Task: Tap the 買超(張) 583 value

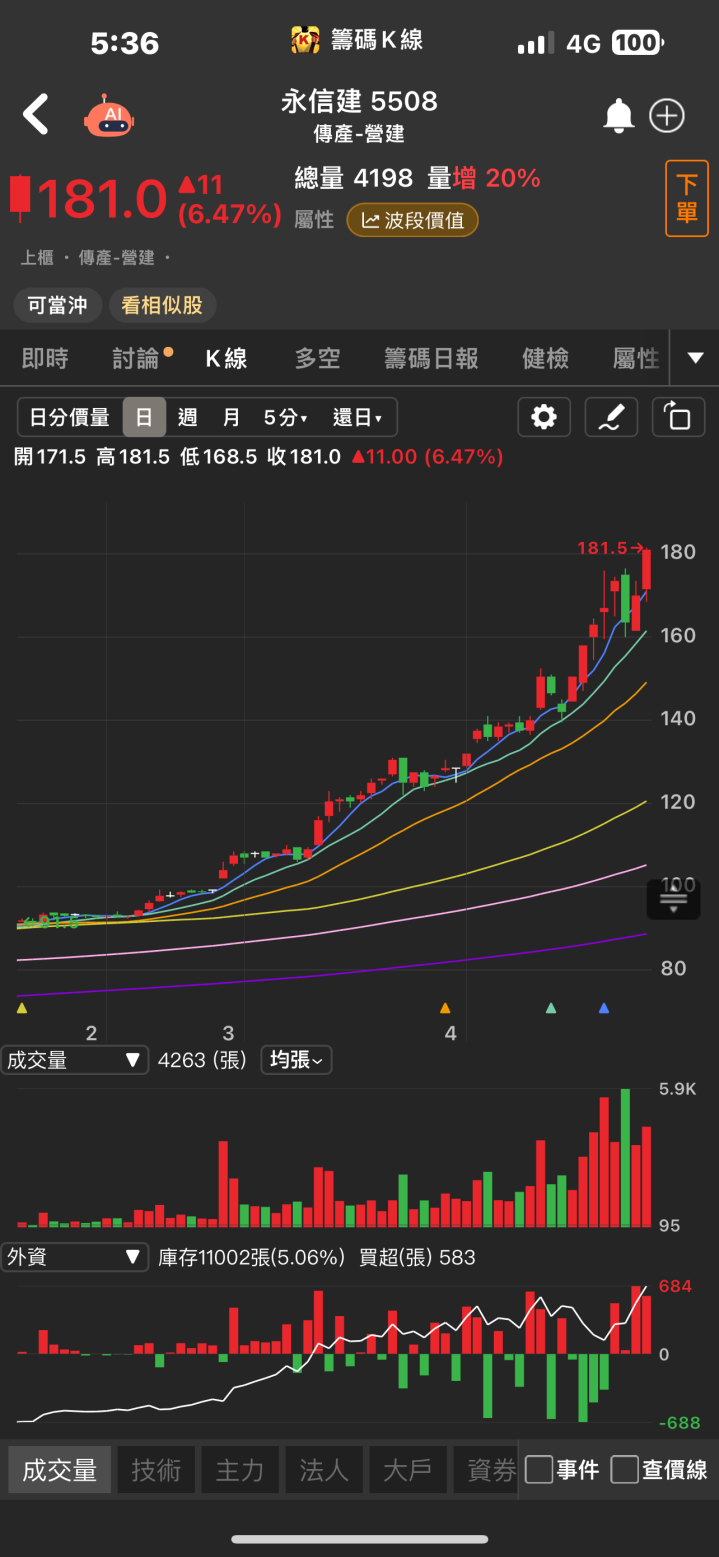Action: (x=417, y=1258)
